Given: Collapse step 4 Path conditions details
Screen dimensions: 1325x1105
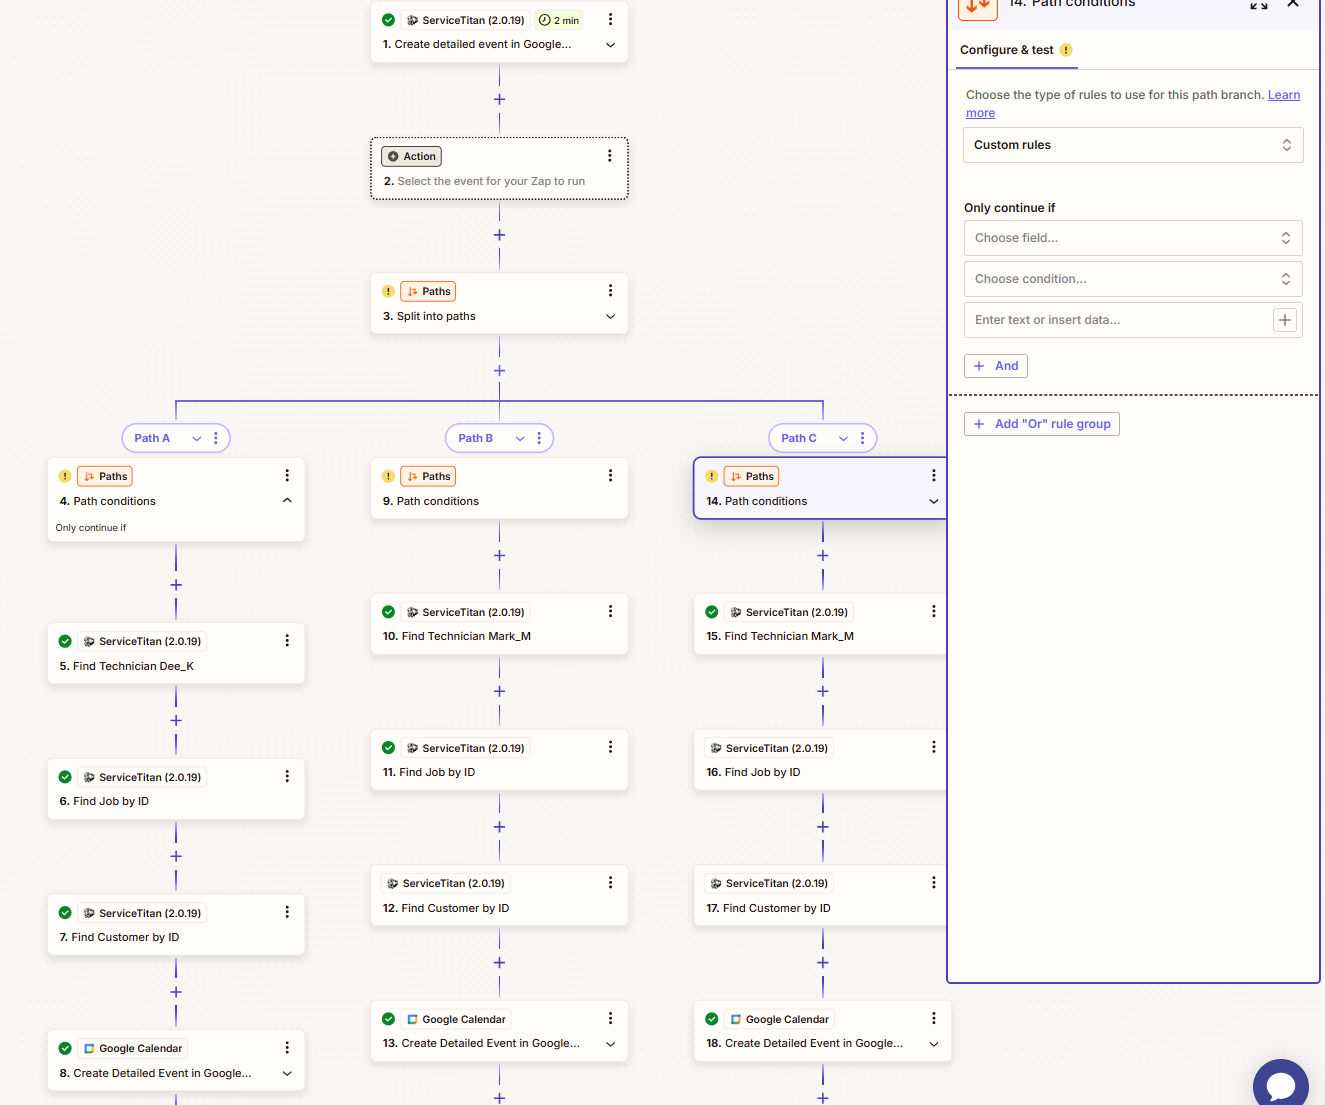Looking at the screenshot, I should pos(287,501).
